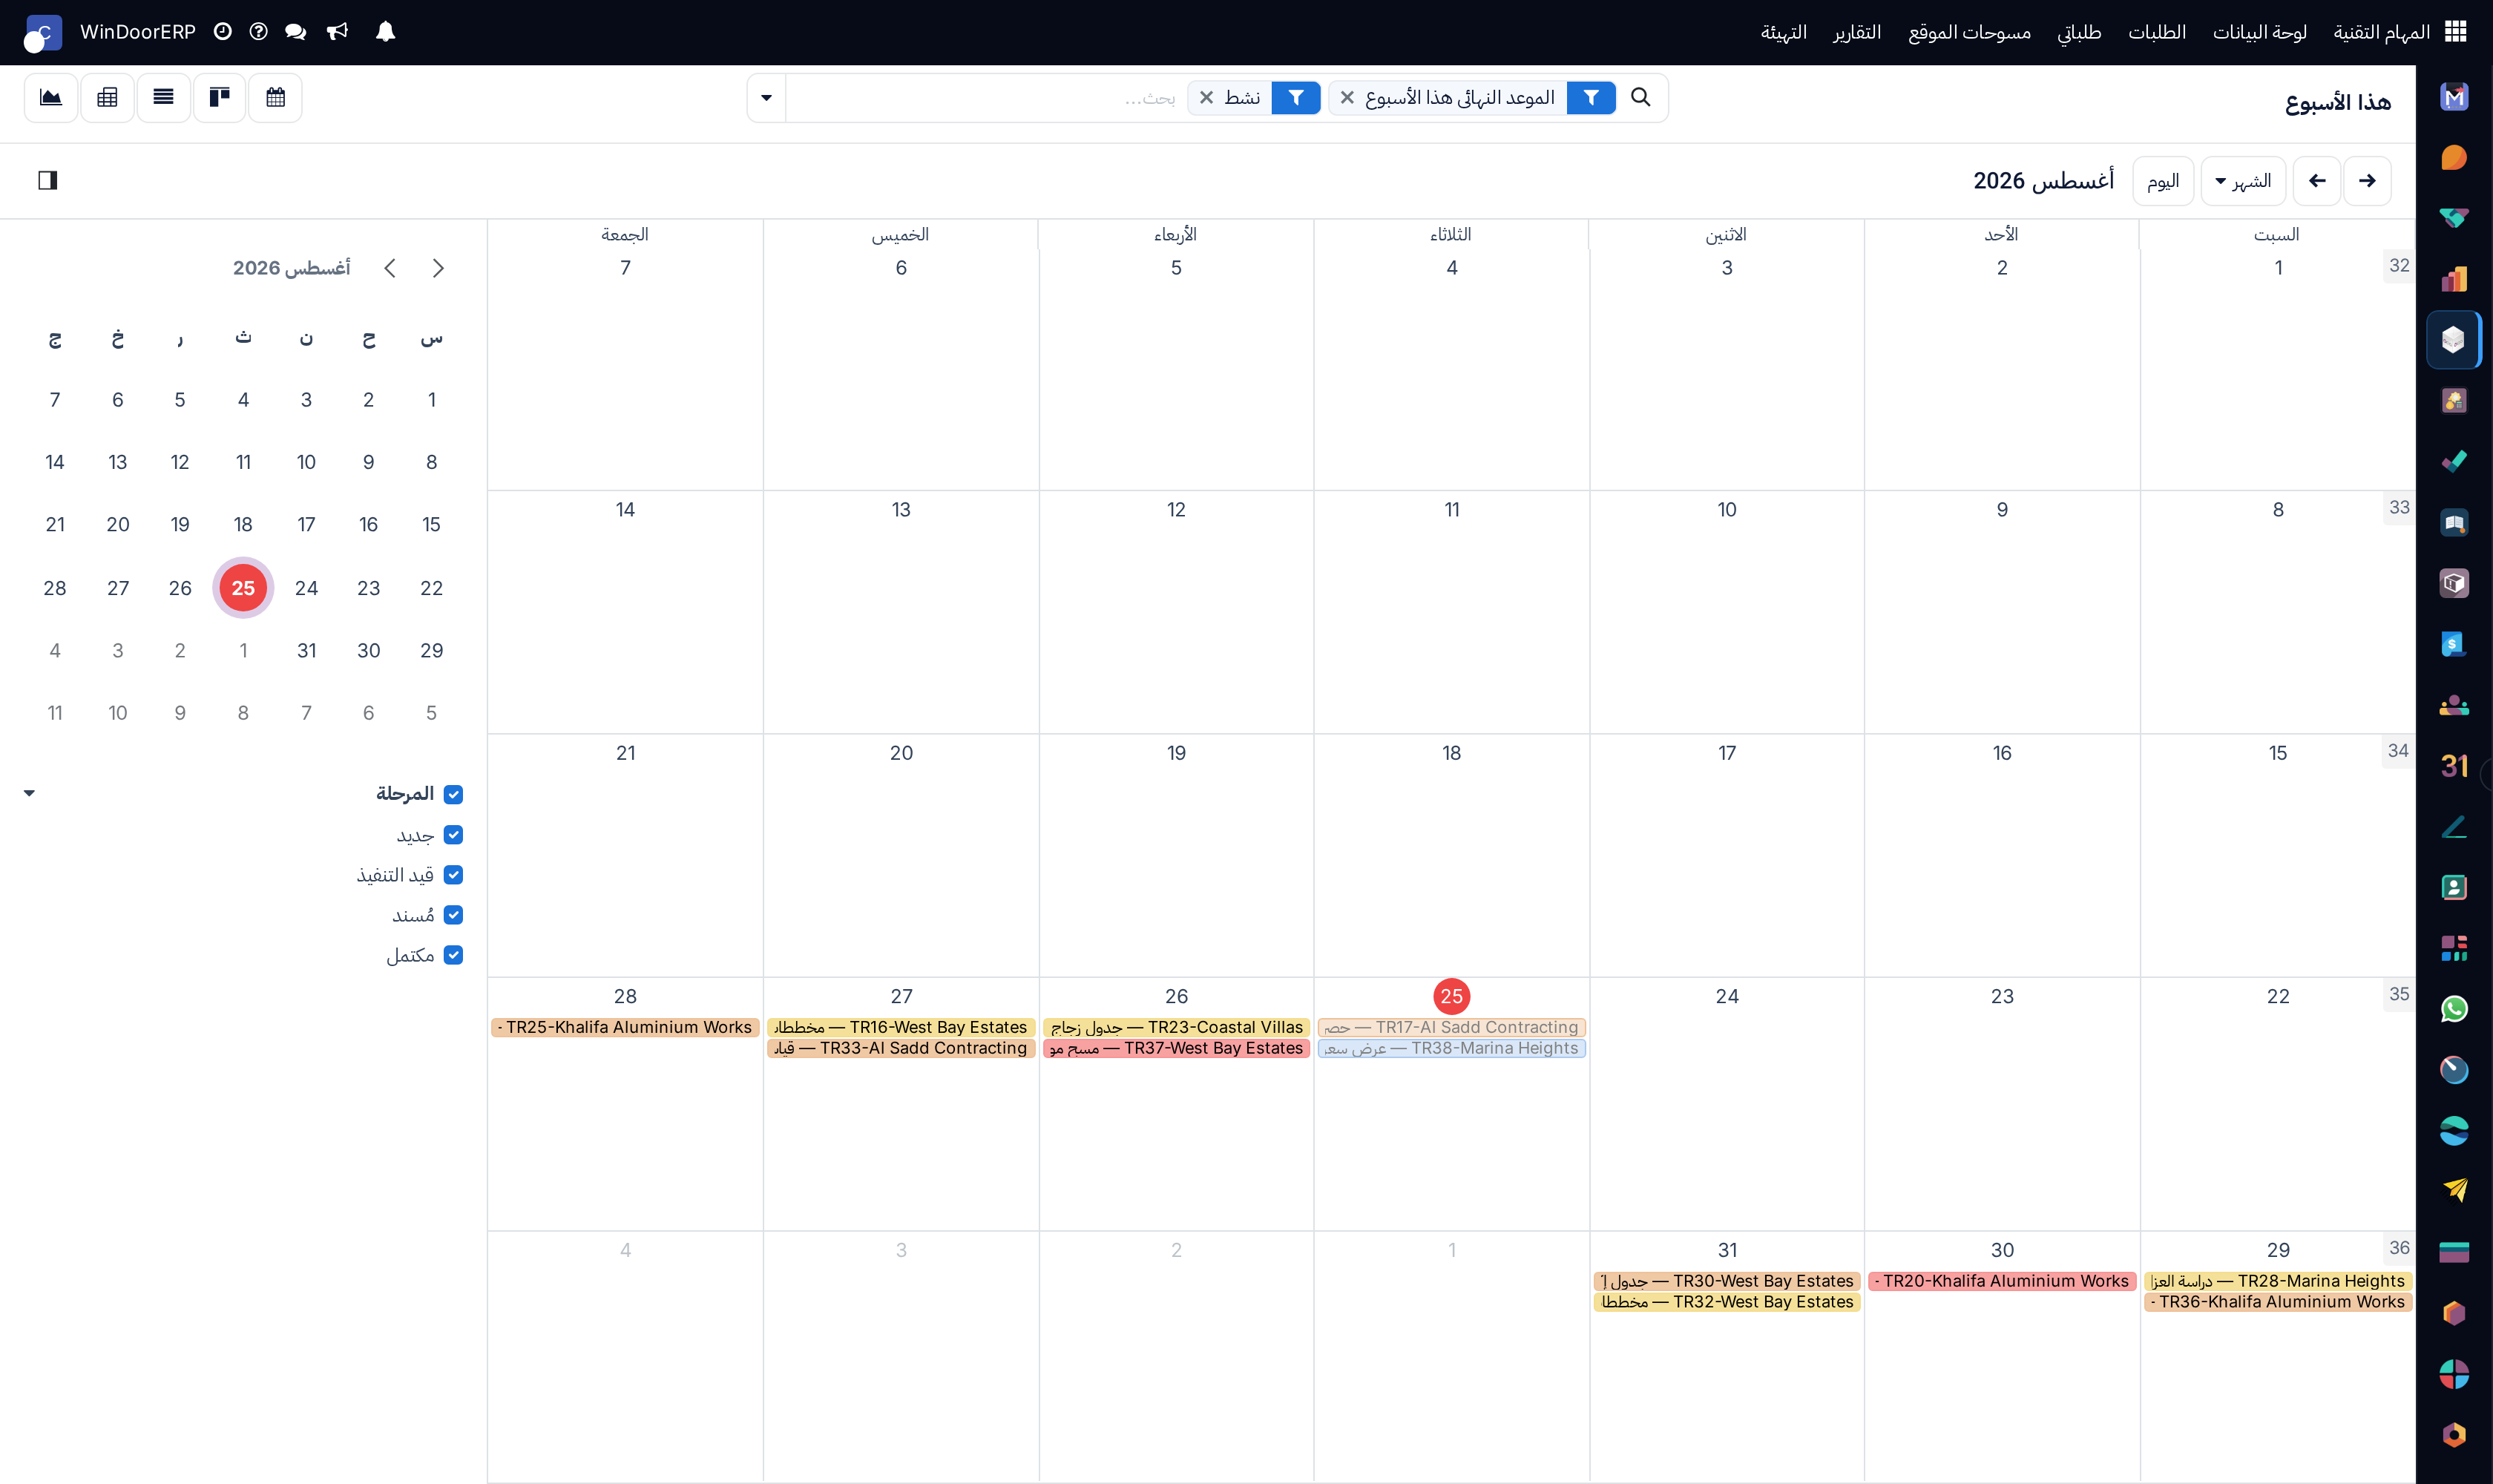
Task: Uncheck the مكتمل stage filter
Action: 453,955
